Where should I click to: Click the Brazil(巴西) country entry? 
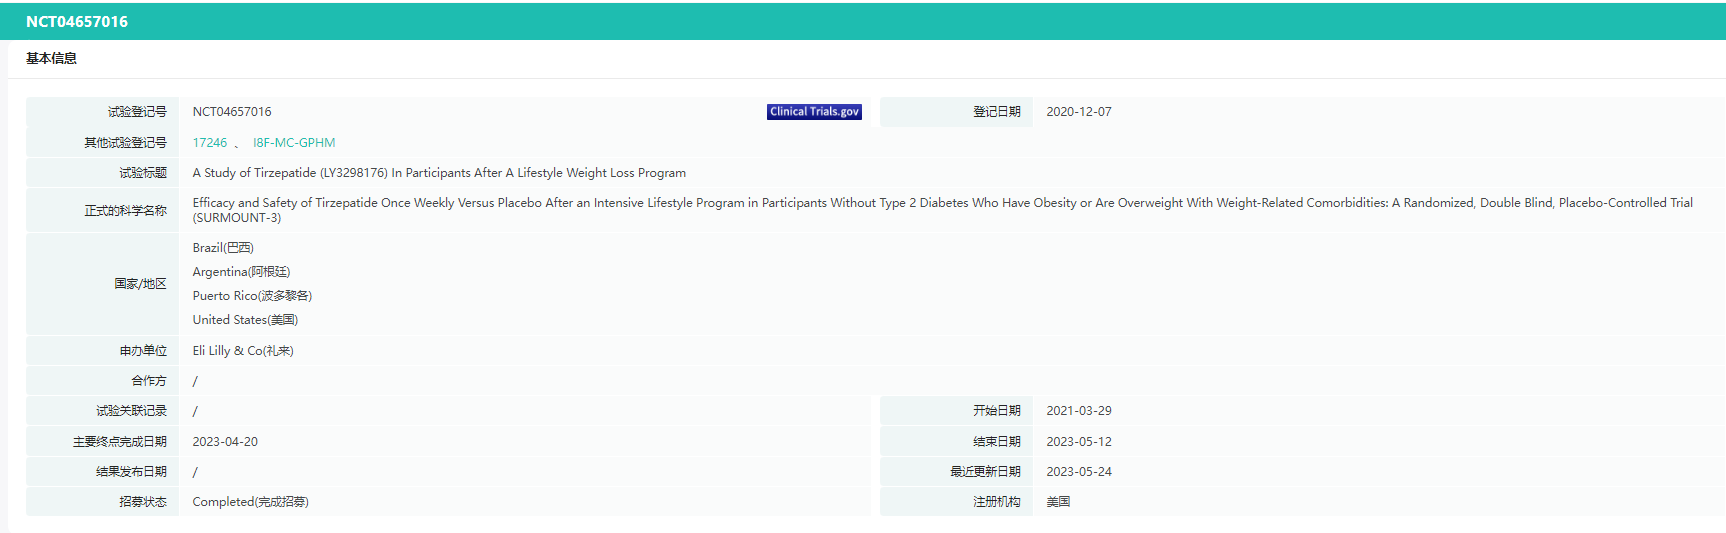[223, 248]
